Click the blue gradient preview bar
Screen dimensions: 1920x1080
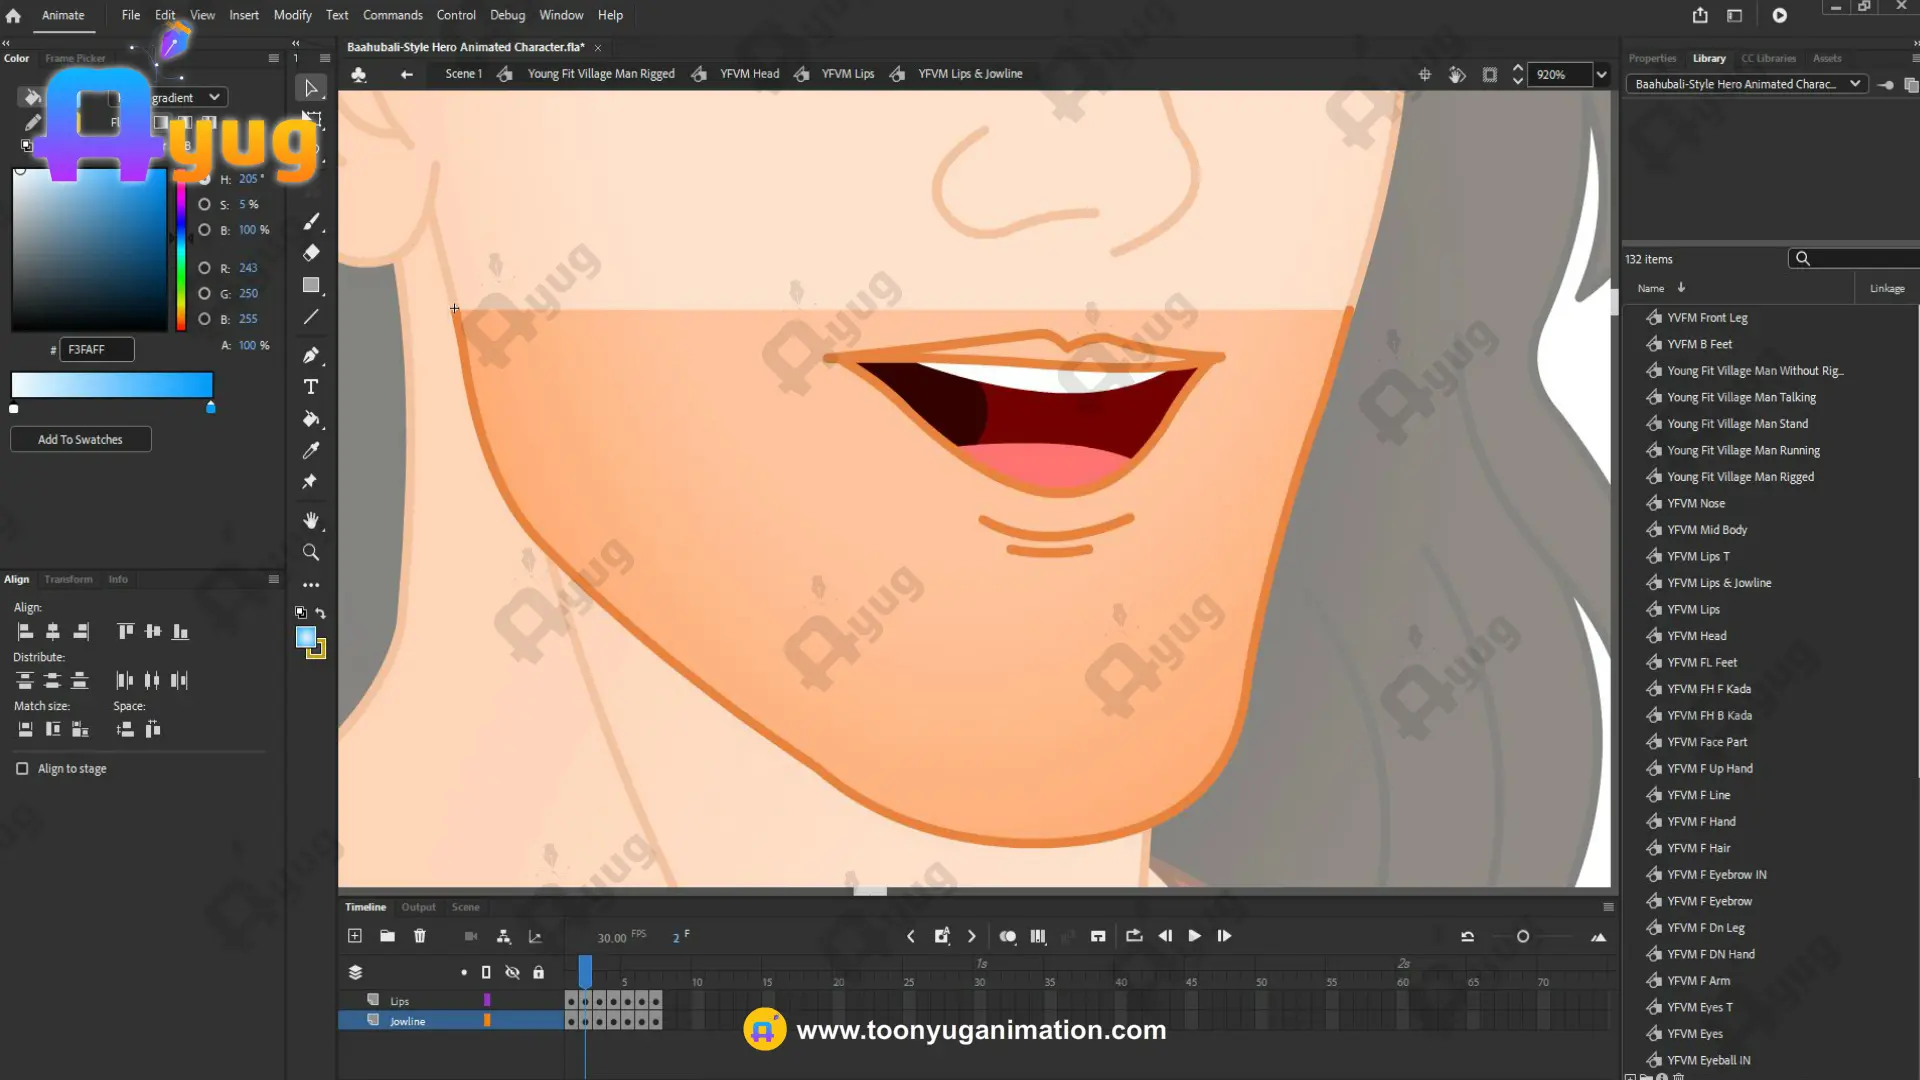click(x=112, y=385)
